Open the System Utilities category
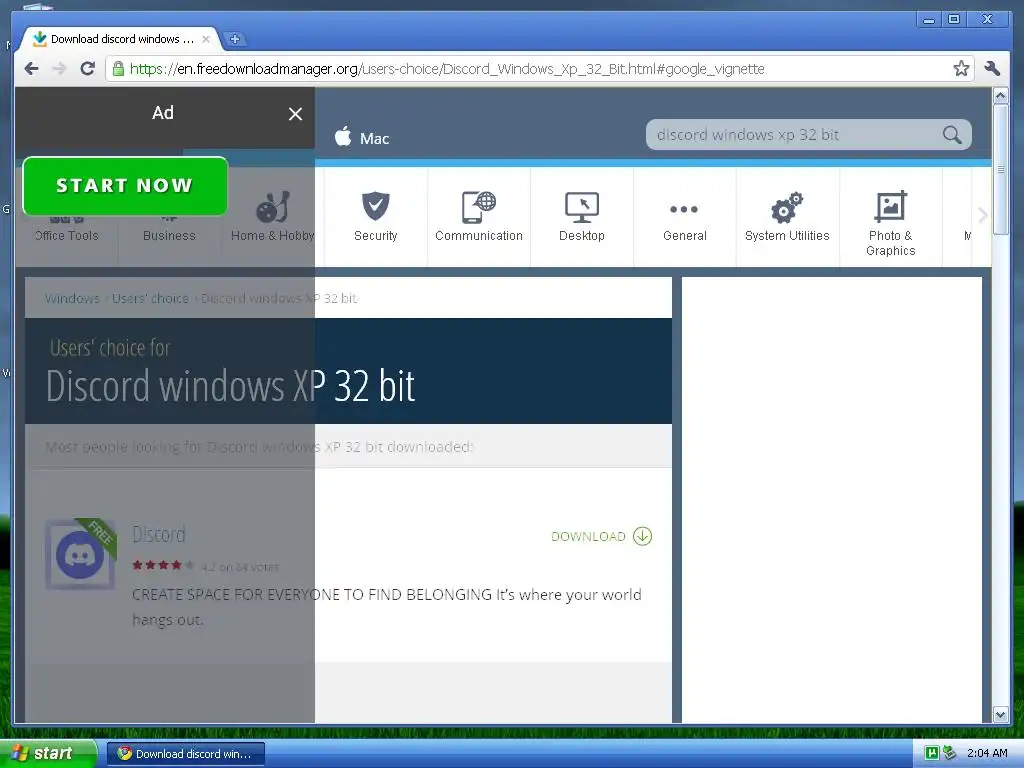The height and width of the screenshot is (768, 1024). click(788, 217)
